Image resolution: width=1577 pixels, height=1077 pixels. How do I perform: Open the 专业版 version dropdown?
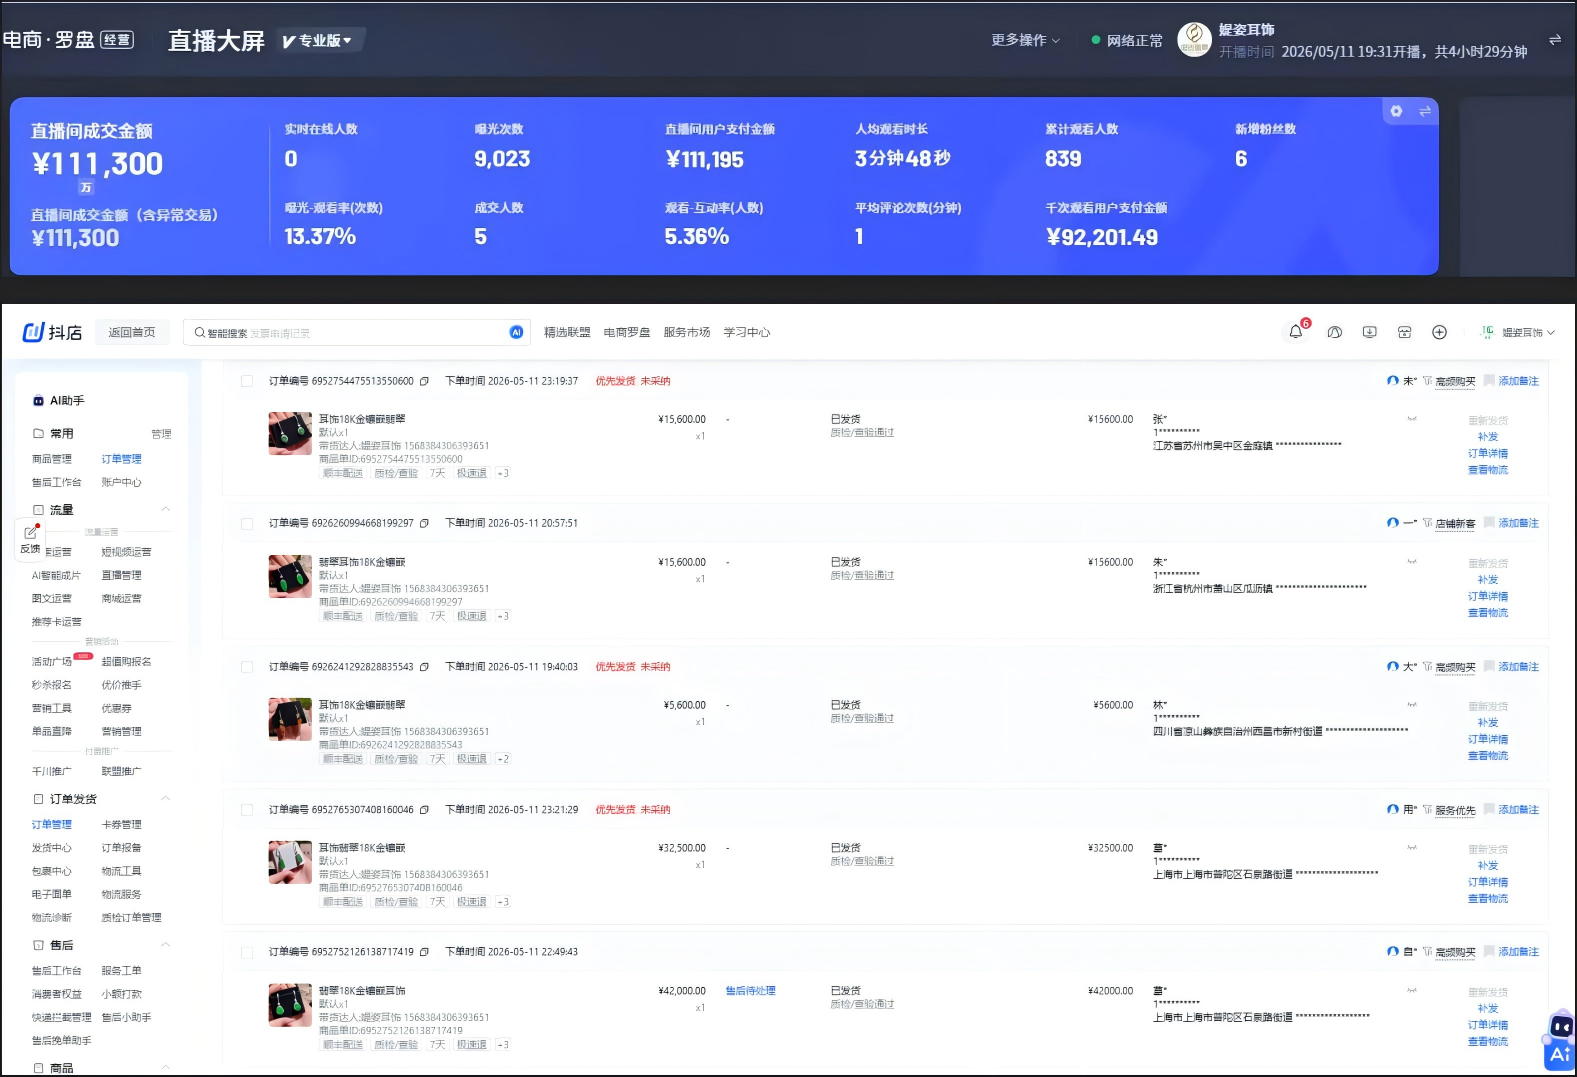tap(319, 40)
